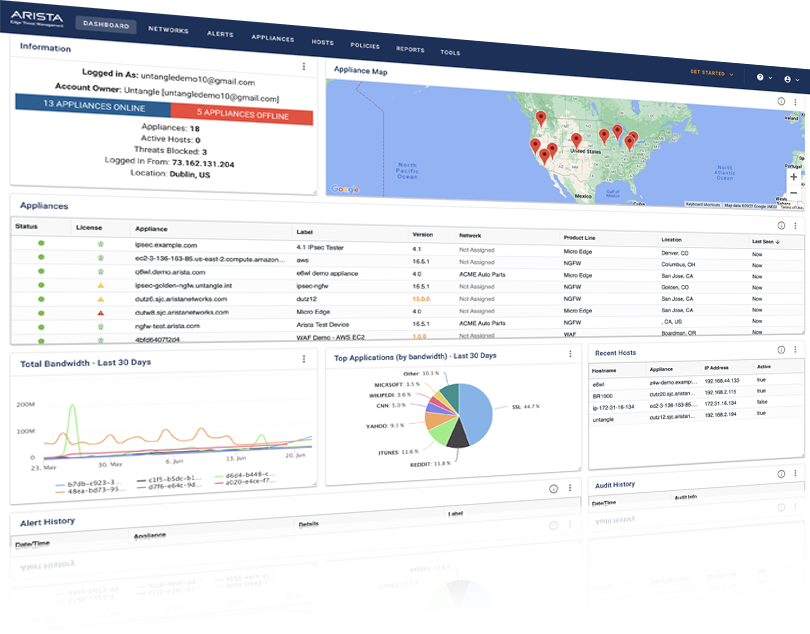Switch to the ALERTS section

pos(220,34)
